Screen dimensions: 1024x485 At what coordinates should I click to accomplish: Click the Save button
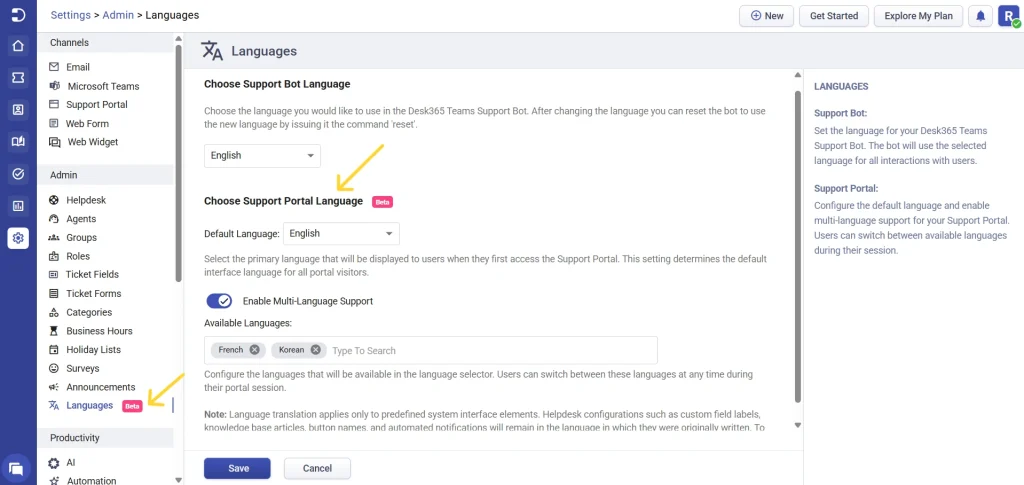(238, 468)
